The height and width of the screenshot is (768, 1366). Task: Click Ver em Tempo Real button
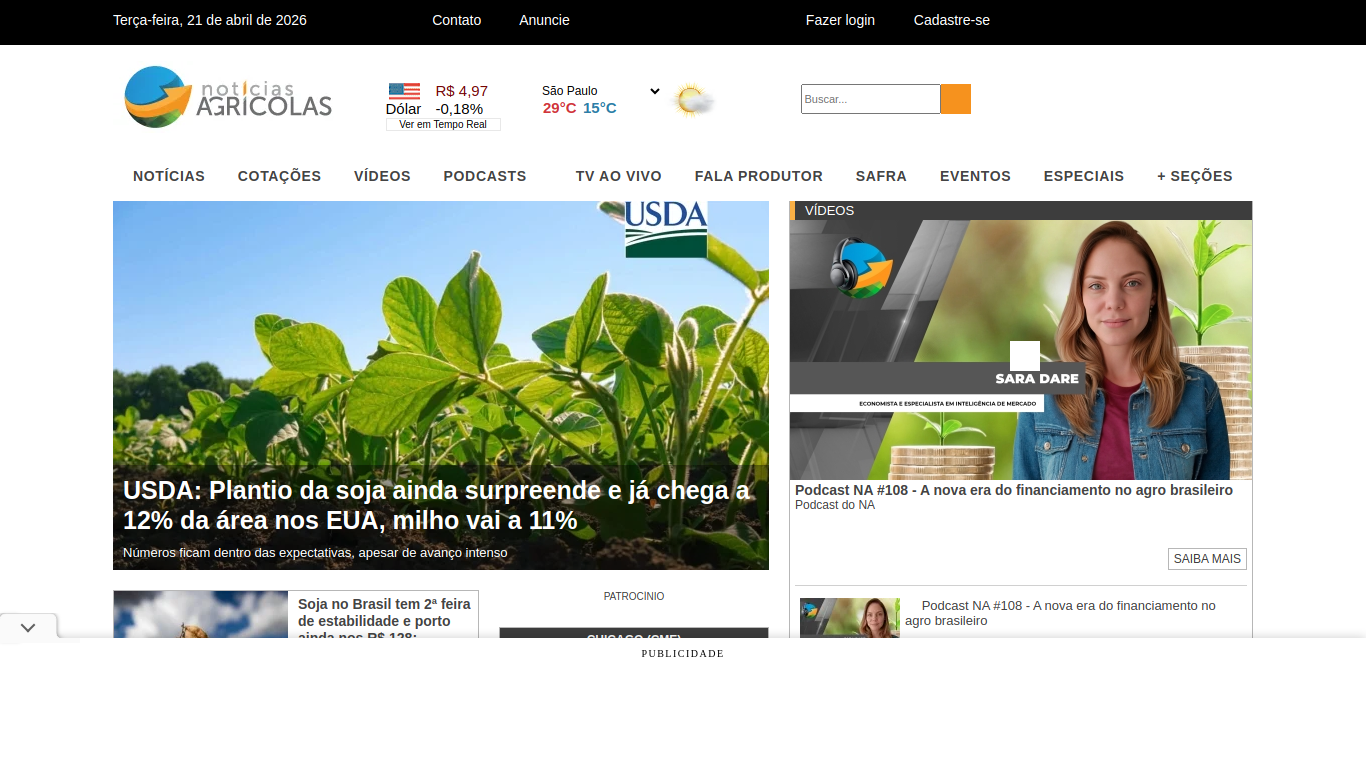pos(443,124)
